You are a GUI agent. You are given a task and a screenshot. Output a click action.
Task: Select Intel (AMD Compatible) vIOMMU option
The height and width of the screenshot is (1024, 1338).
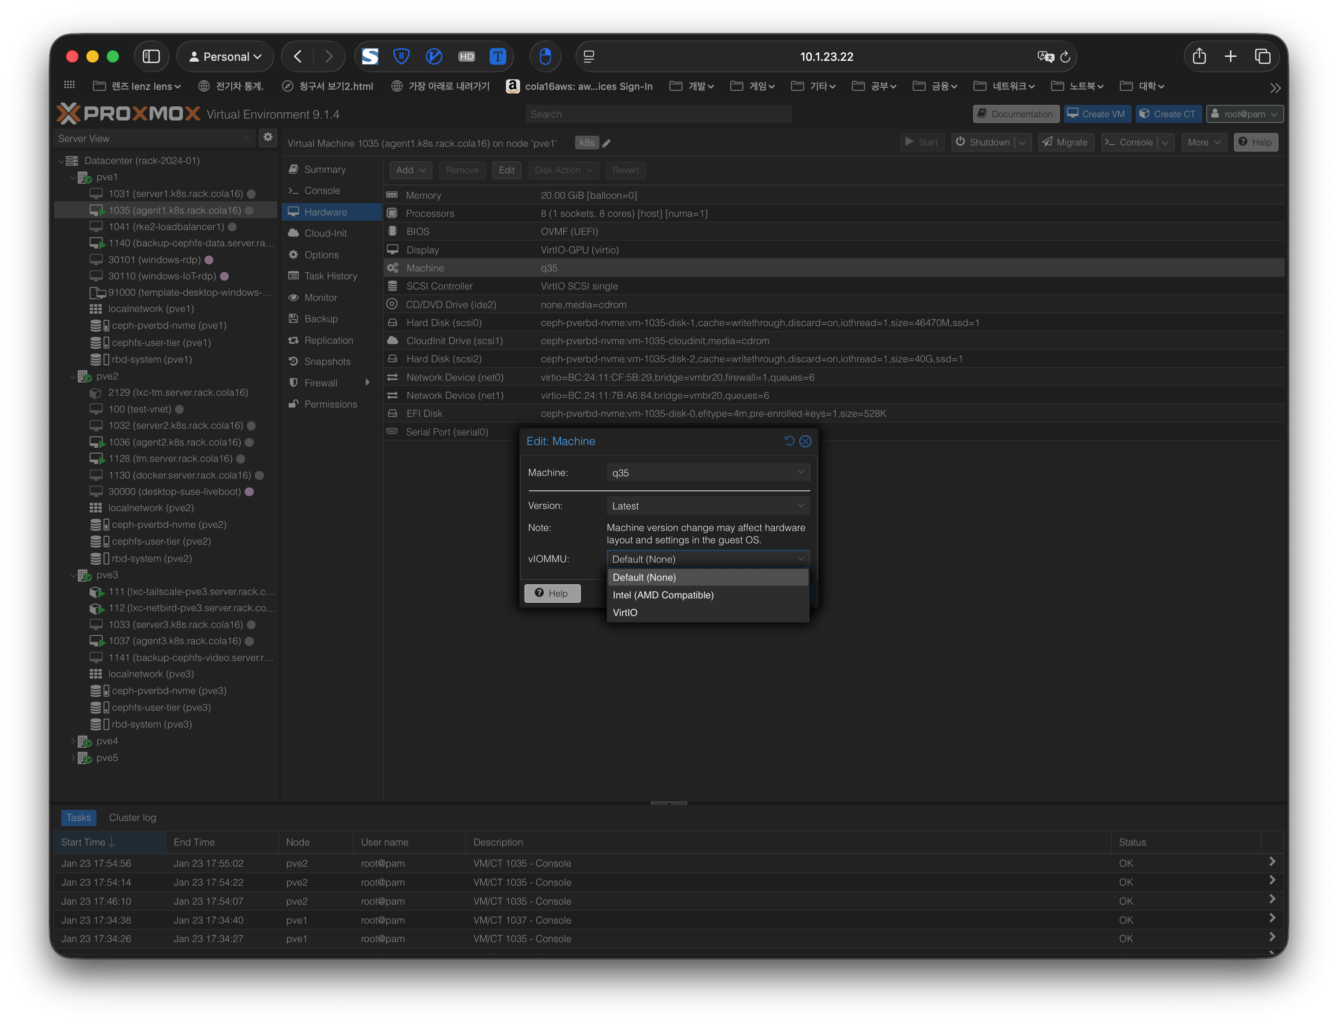(663, 595)
